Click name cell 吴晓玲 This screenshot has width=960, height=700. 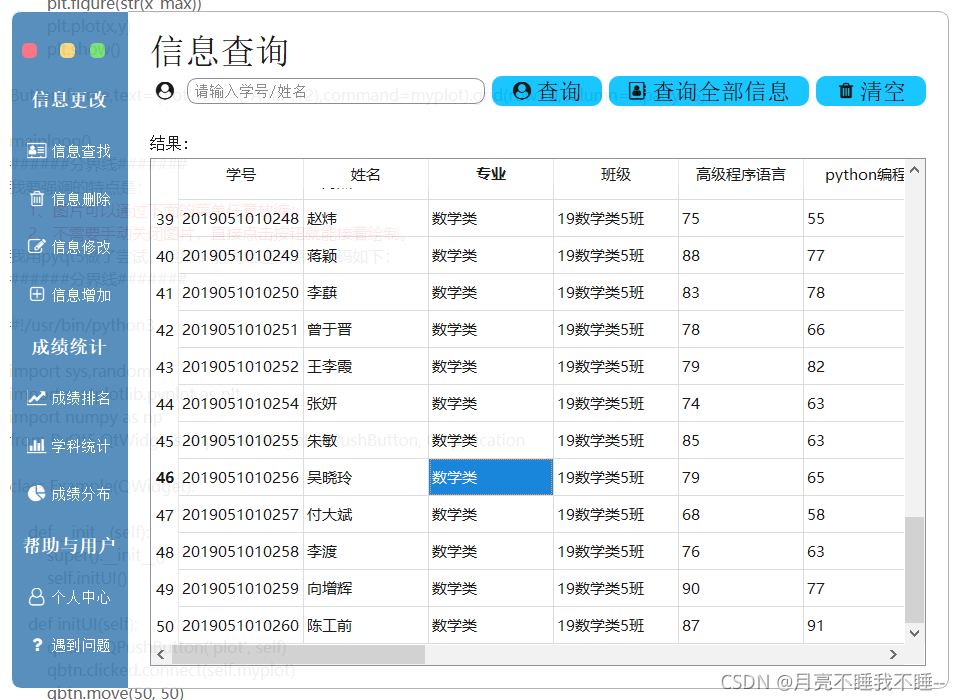(x=366, y=477)
